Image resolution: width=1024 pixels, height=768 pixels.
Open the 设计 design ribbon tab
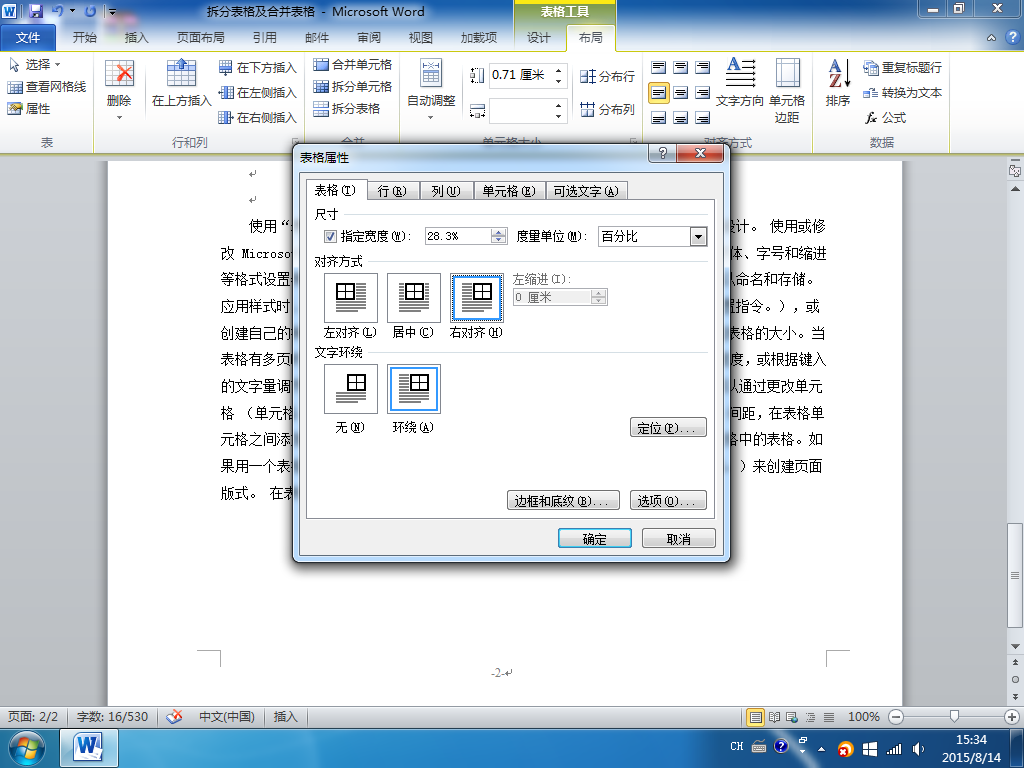[x=539, y=38]
